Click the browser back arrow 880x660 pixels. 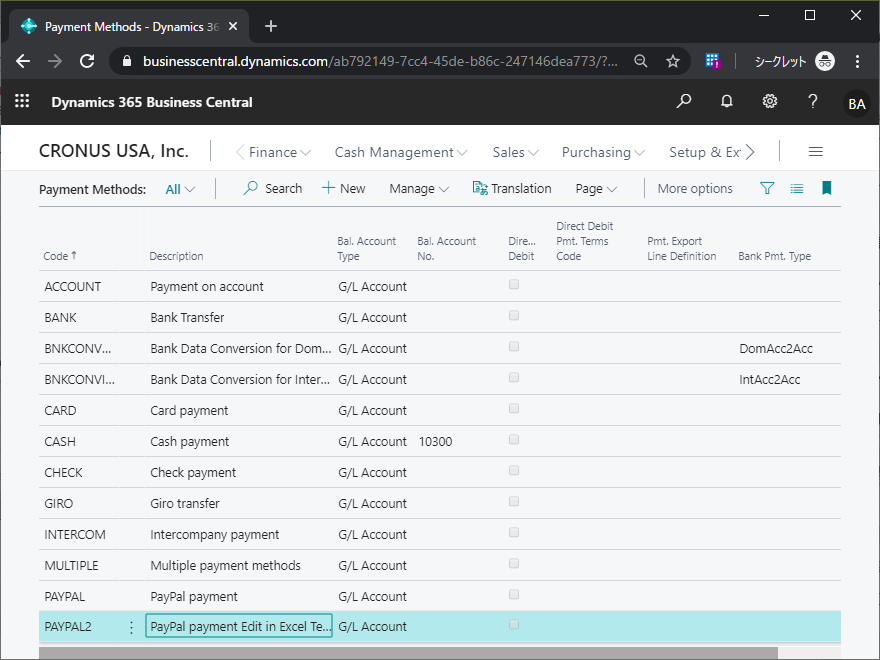coord(23,61)
